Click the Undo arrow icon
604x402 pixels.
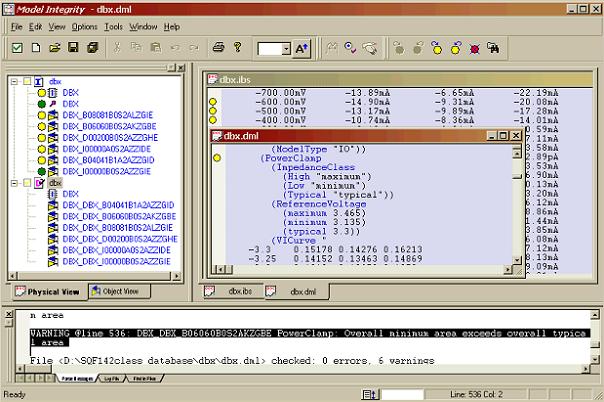click(x=175, y=48)
